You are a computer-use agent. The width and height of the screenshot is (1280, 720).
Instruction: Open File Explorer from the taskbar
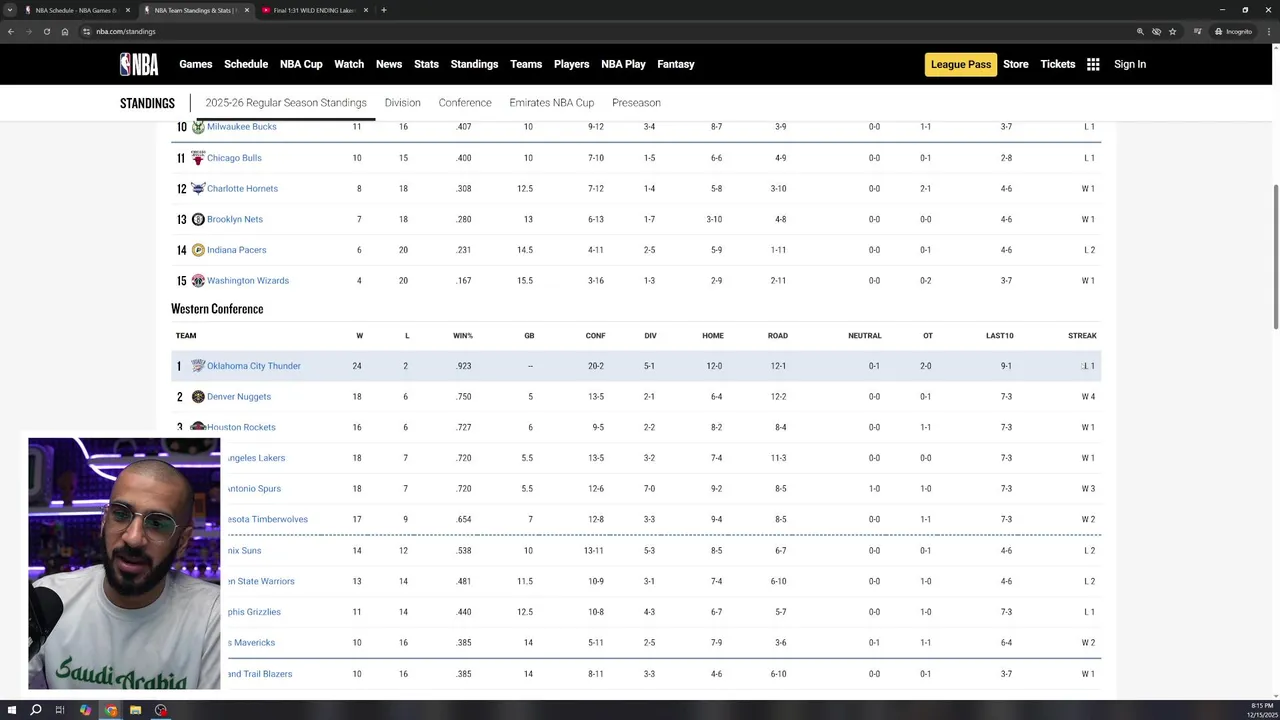[x=135, y=710]
